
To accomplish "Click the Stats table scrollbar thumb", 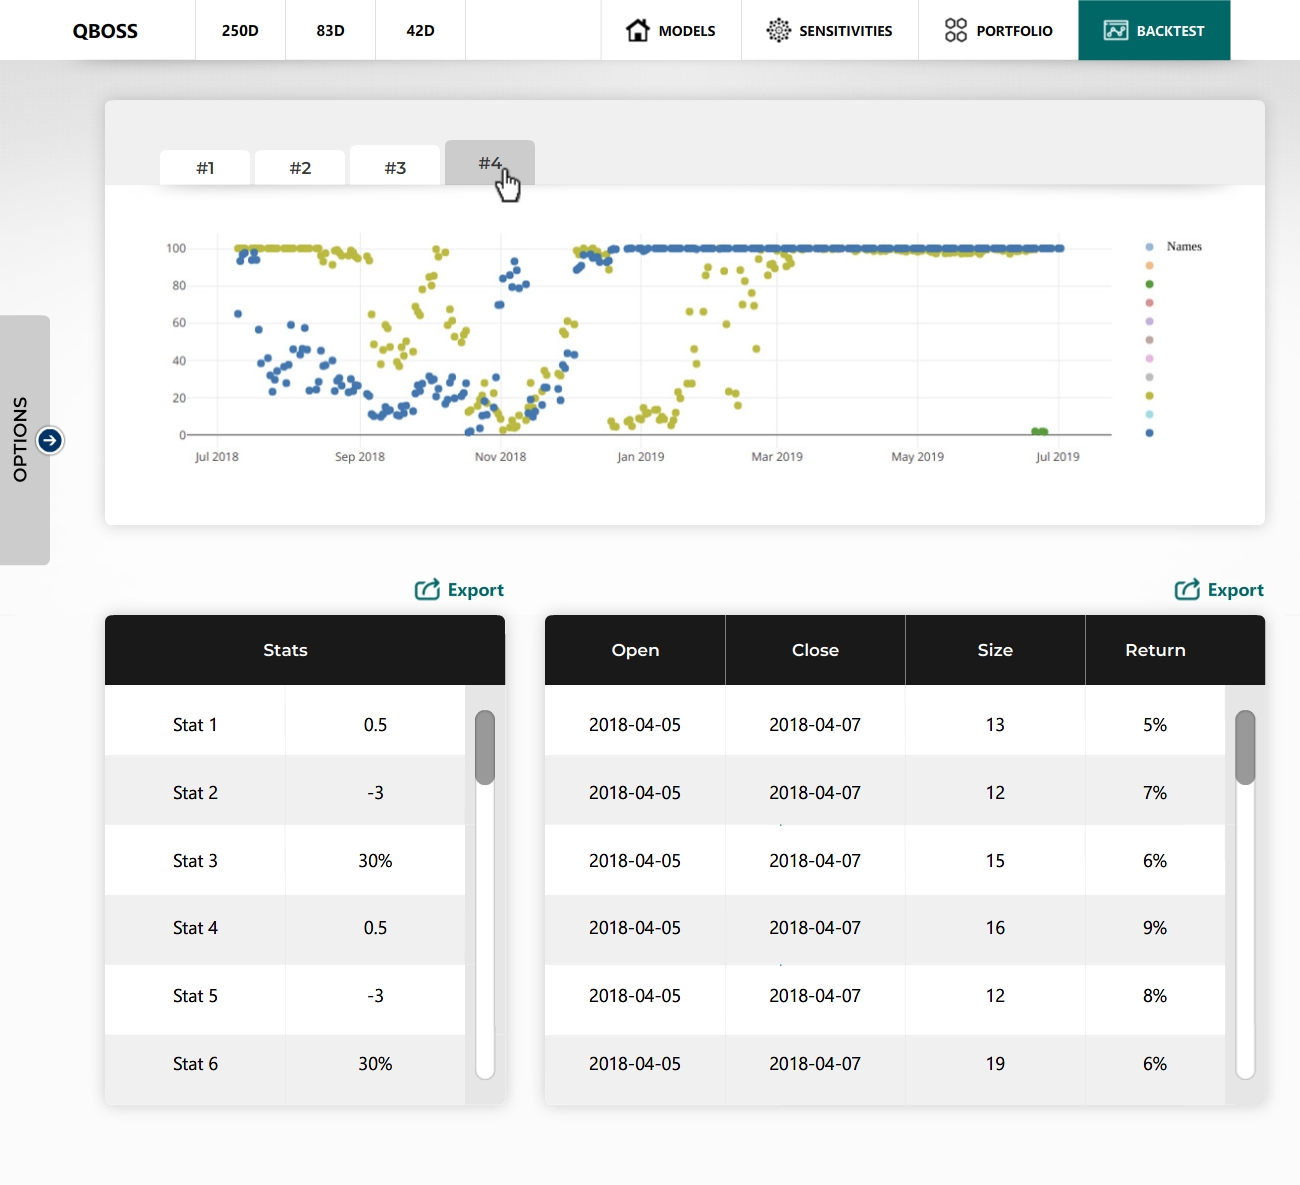I will coord(485,747).
